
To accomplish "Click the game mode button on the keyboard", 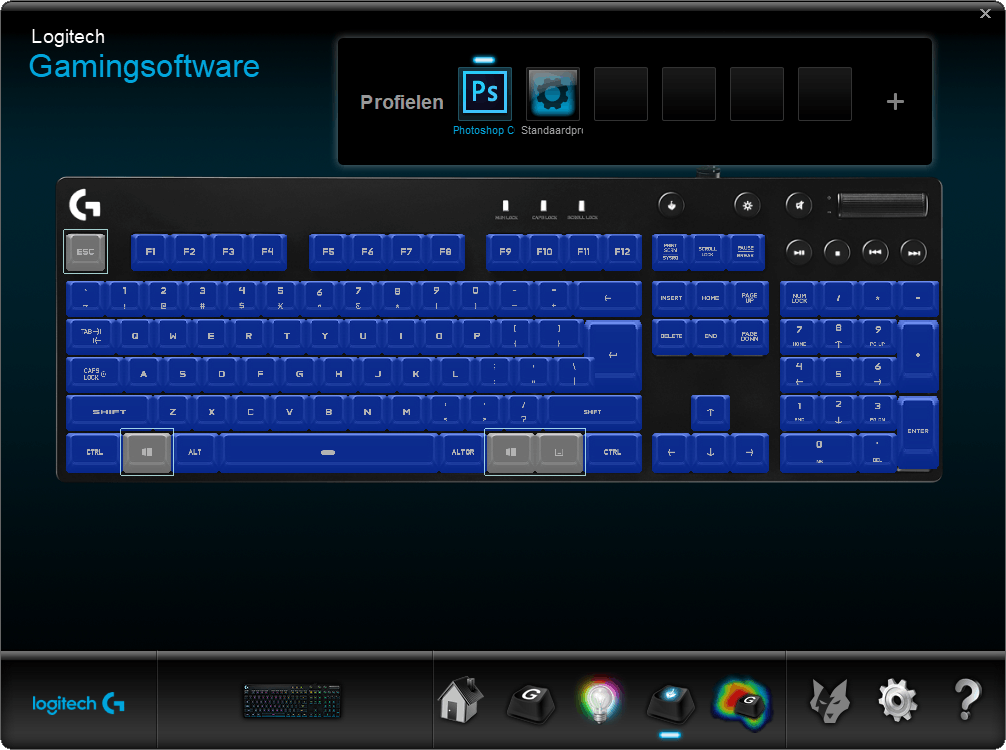I will [x=671, y=205].
